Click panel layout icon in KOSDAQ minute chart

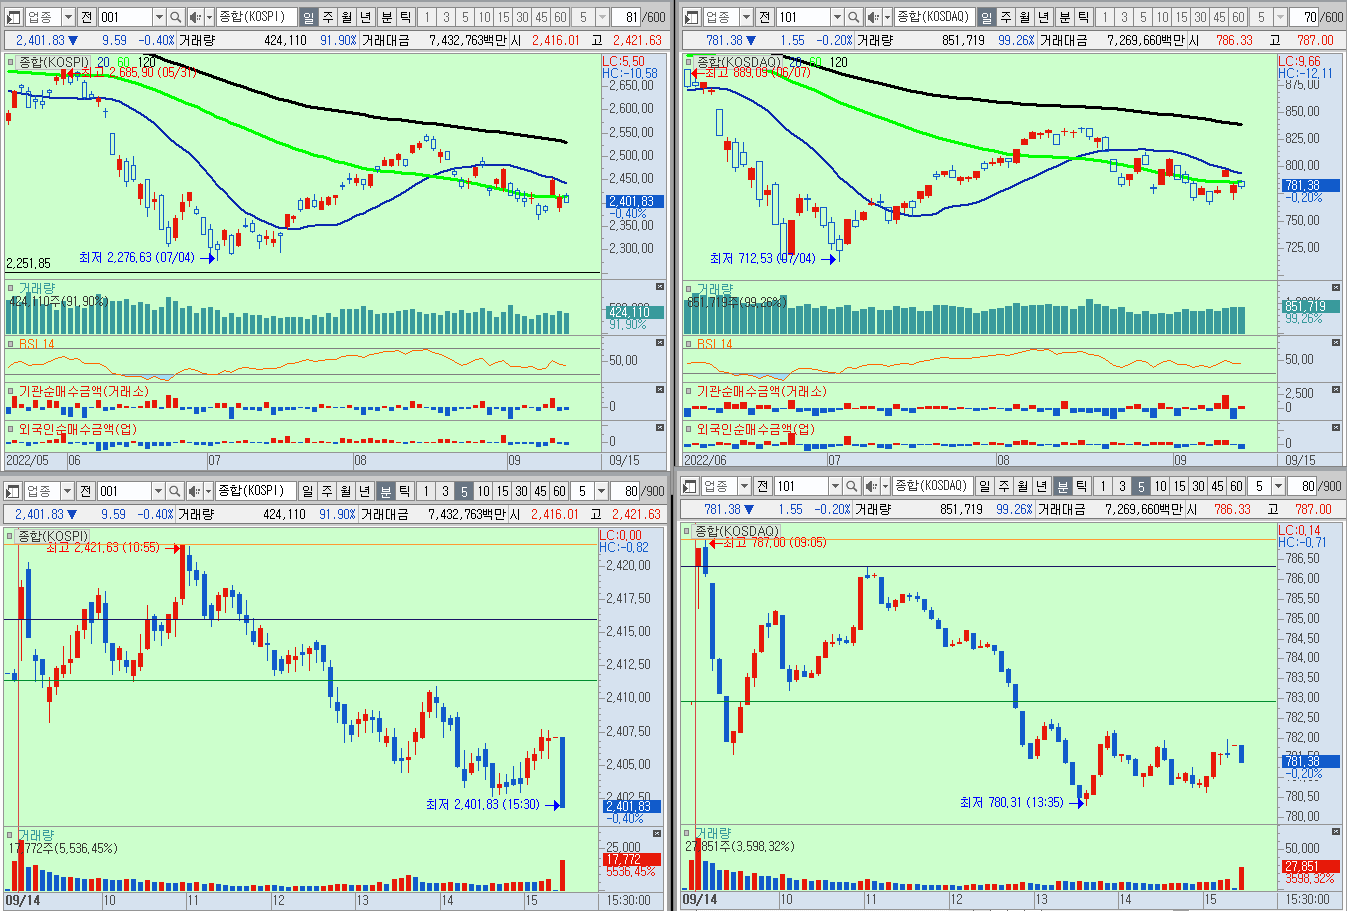point(690,486)
